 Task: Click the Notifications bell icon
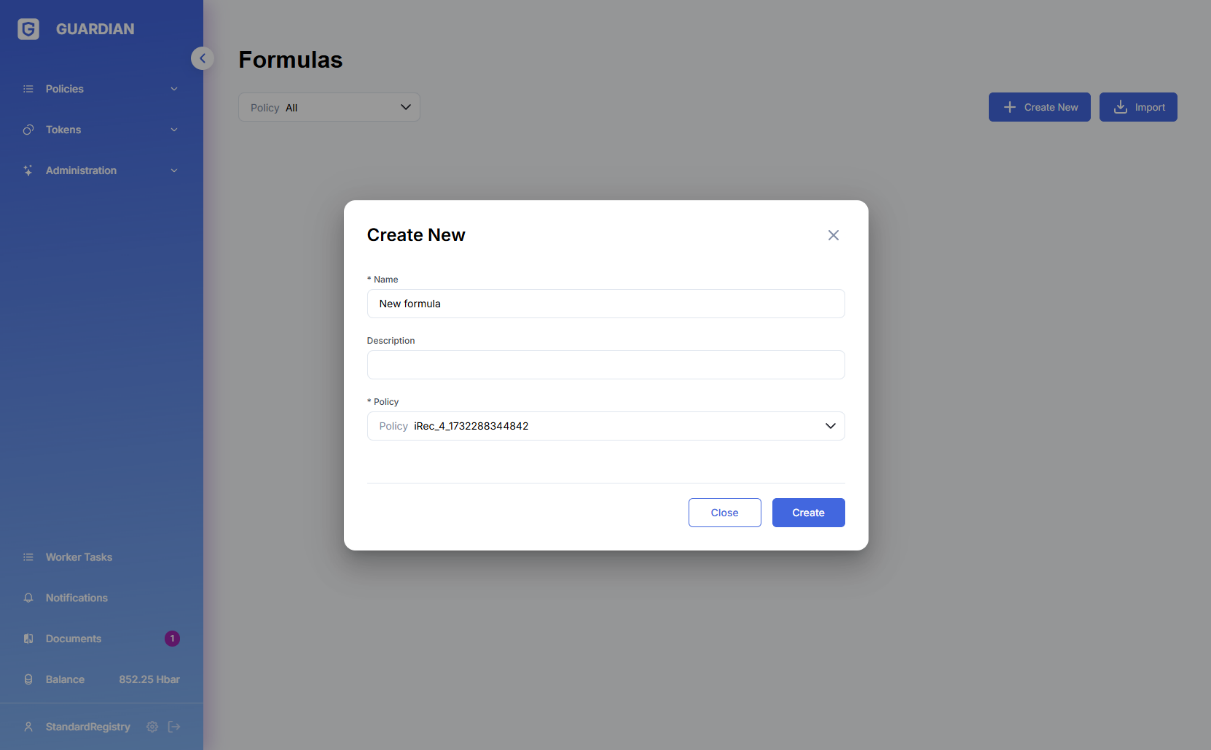pyautogui.click(x=29, y=598)
